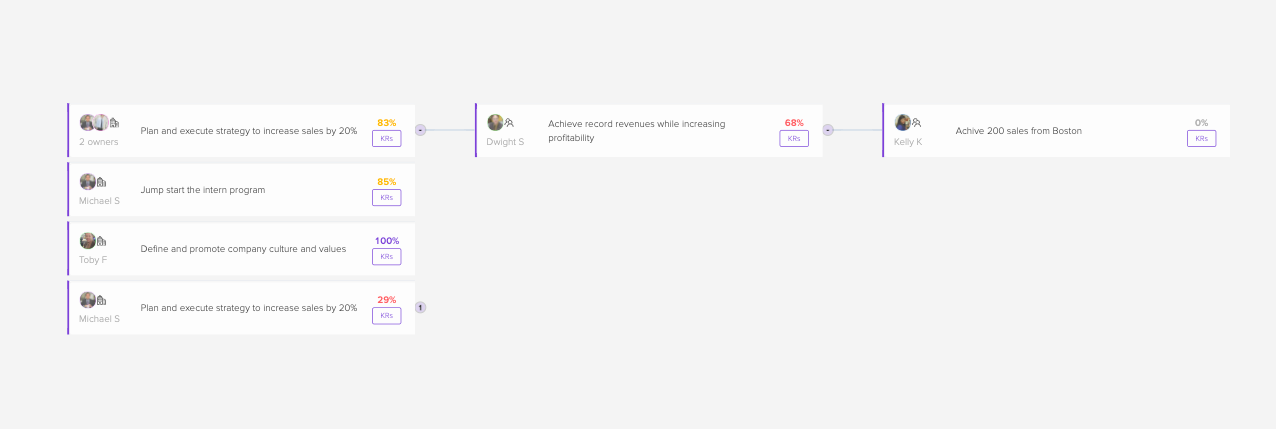1276x429 pixels.
Task: Click the company building icon on Jump start intern program
Action: pos(101,182)
